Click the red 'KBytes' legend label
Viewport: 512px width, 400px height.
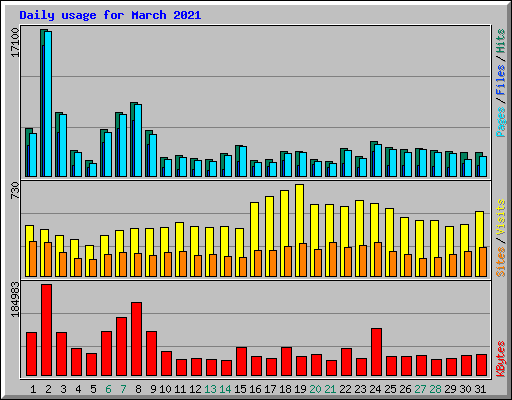[x=501, y=359]
